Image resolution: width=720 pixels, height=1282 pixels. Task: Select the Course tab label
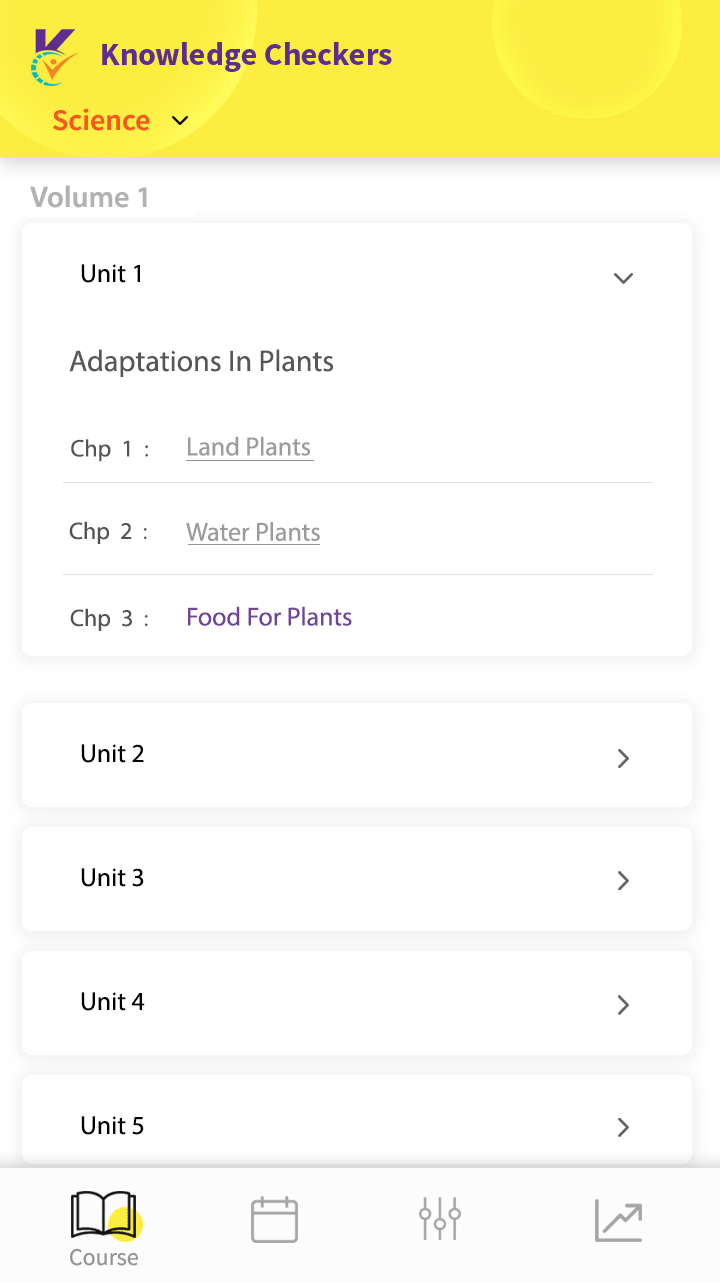[104, 1258]
